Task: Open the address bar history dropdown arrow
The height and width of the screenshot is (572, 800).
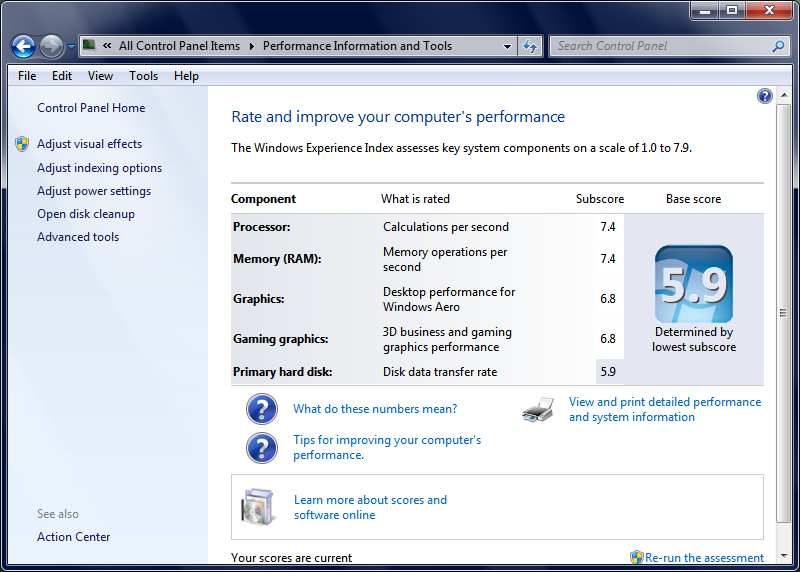Action: [507, 46]
